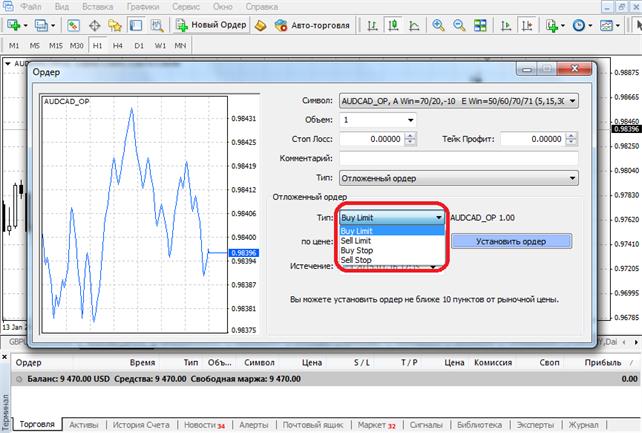This screenshot has width=642, height=433.
Task: Choose Buy Stop from the type list
Action: click(357, 251)
